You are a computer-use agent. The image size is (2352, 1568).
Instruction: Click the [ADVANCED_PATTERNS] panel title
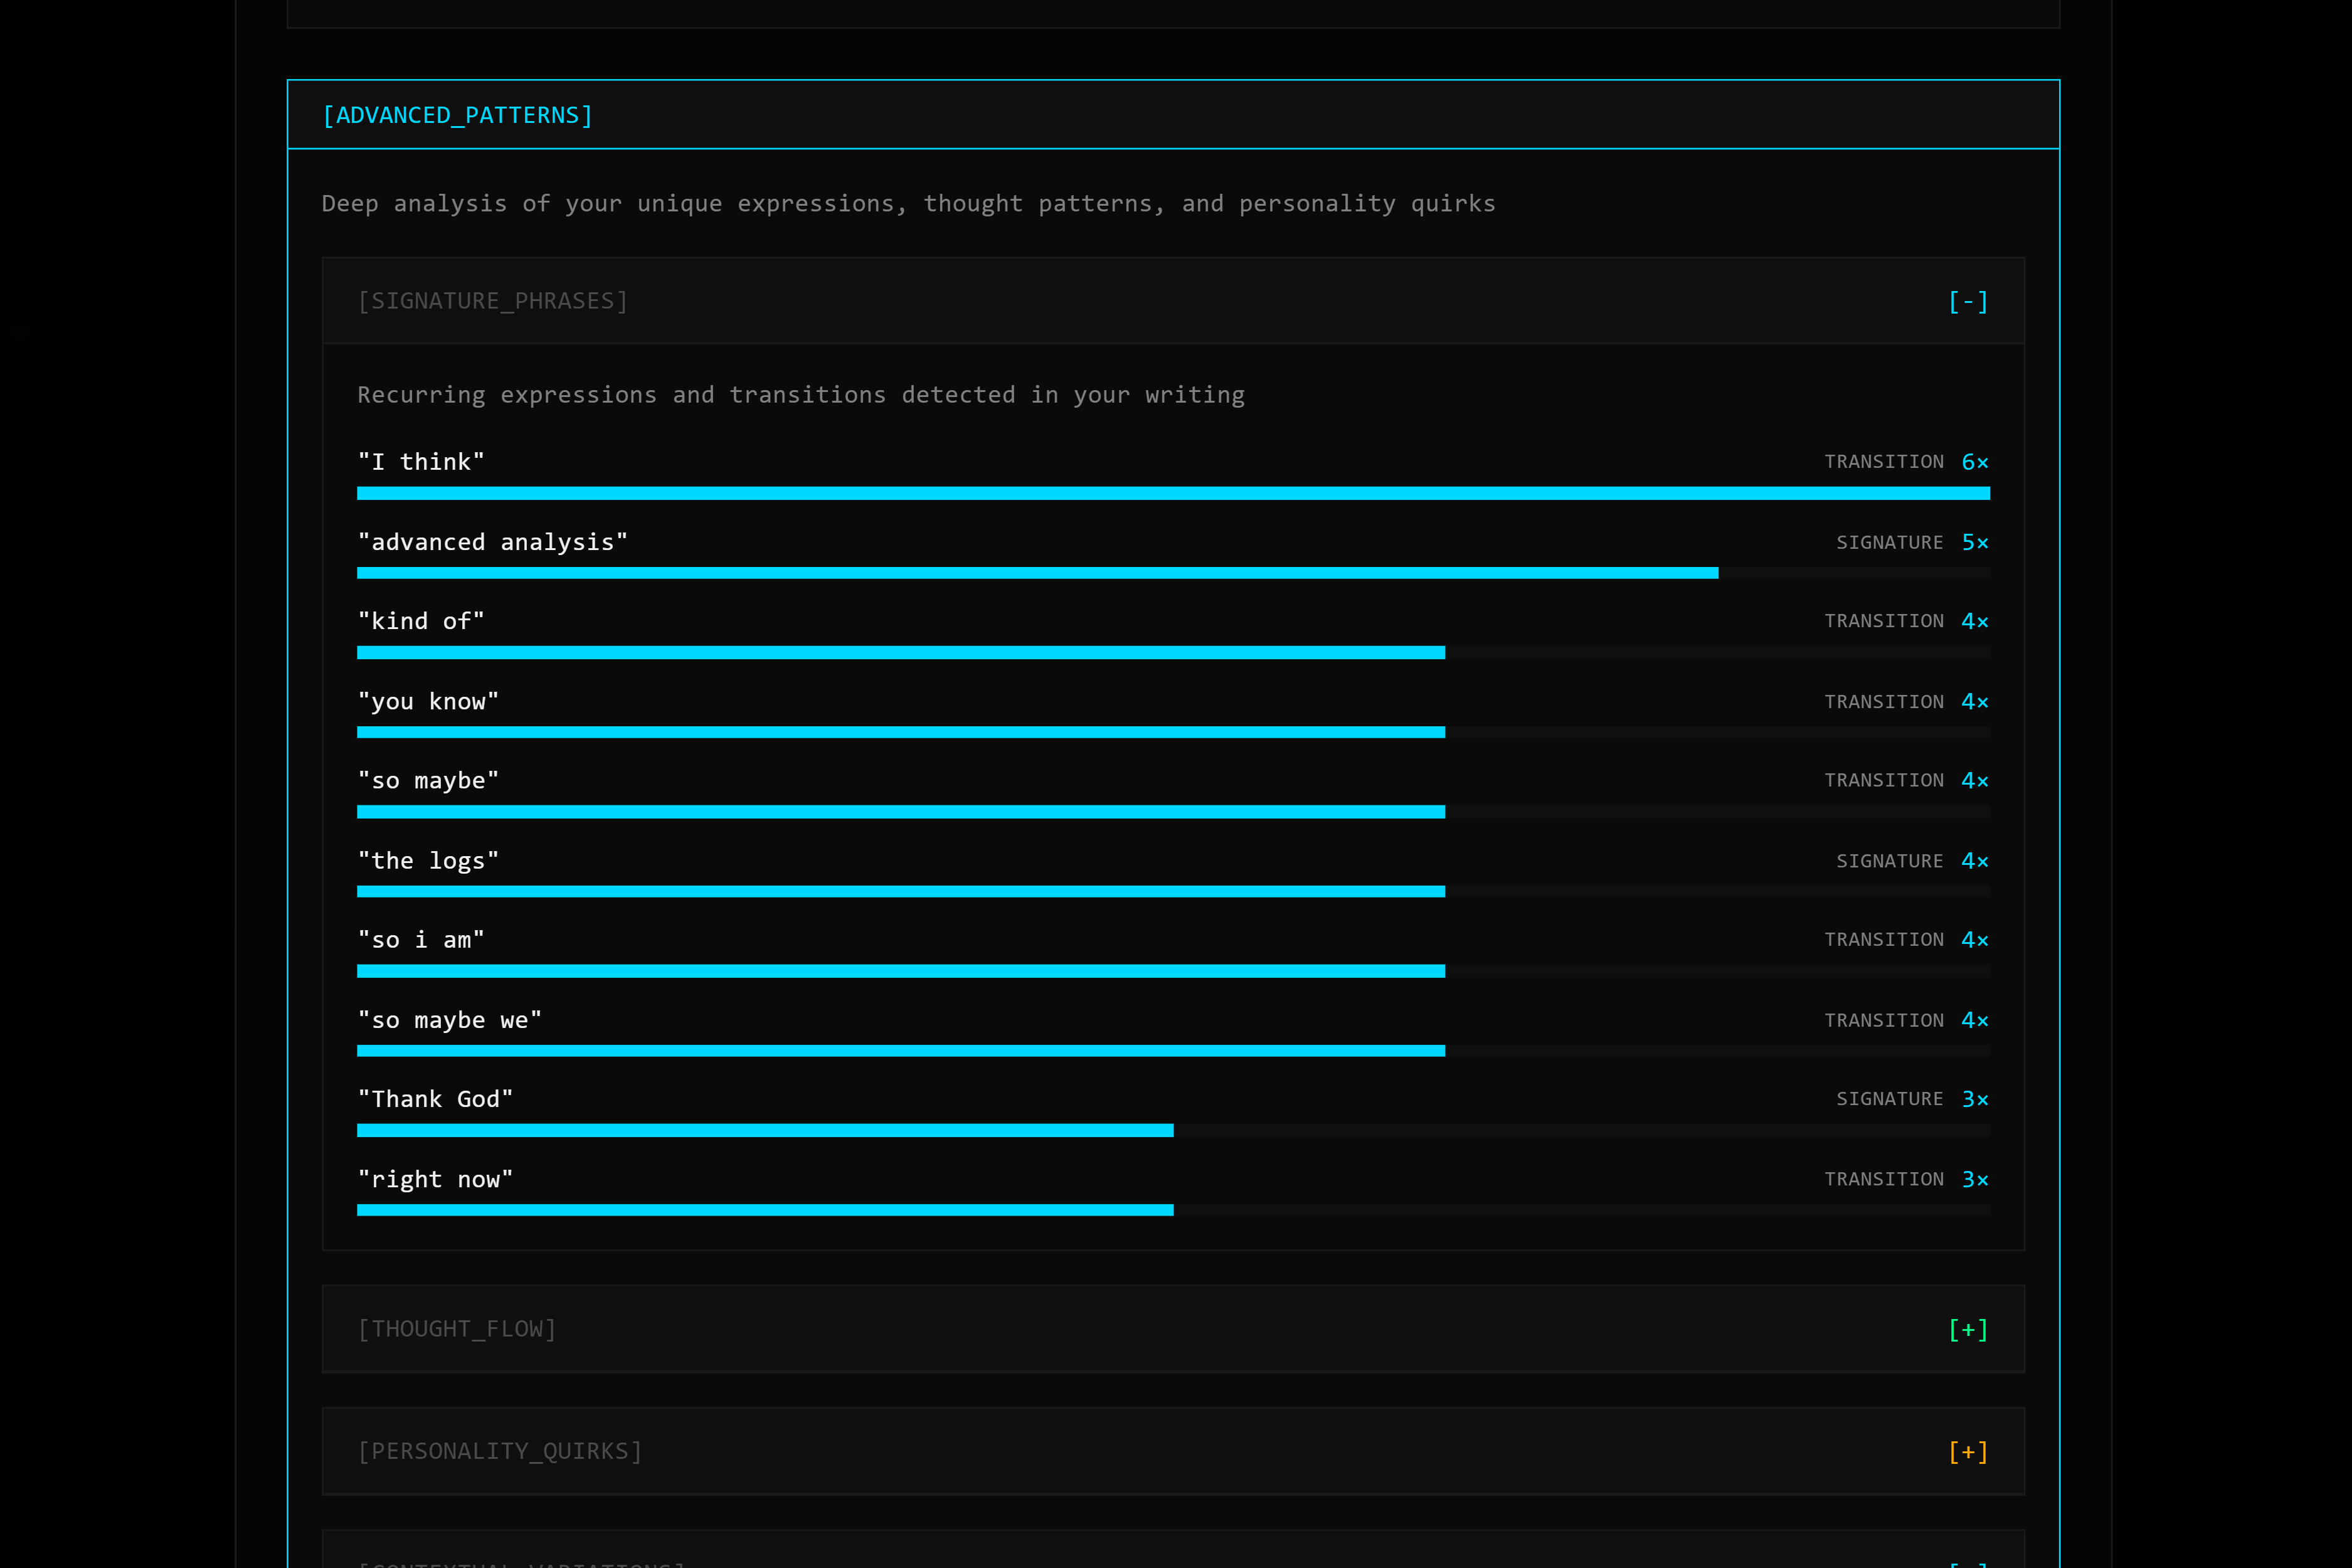458,115
